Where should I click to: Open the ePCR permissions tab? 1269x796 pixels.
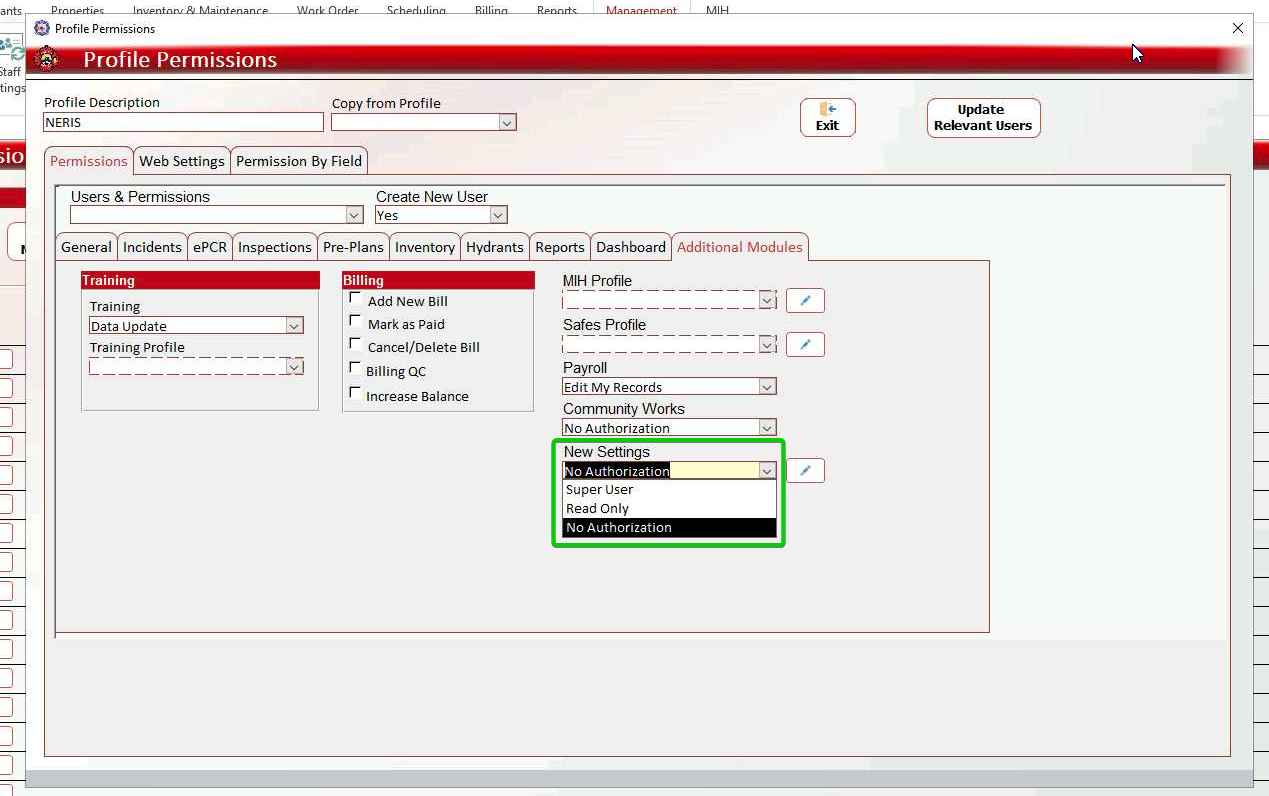[x=210, y=247]
